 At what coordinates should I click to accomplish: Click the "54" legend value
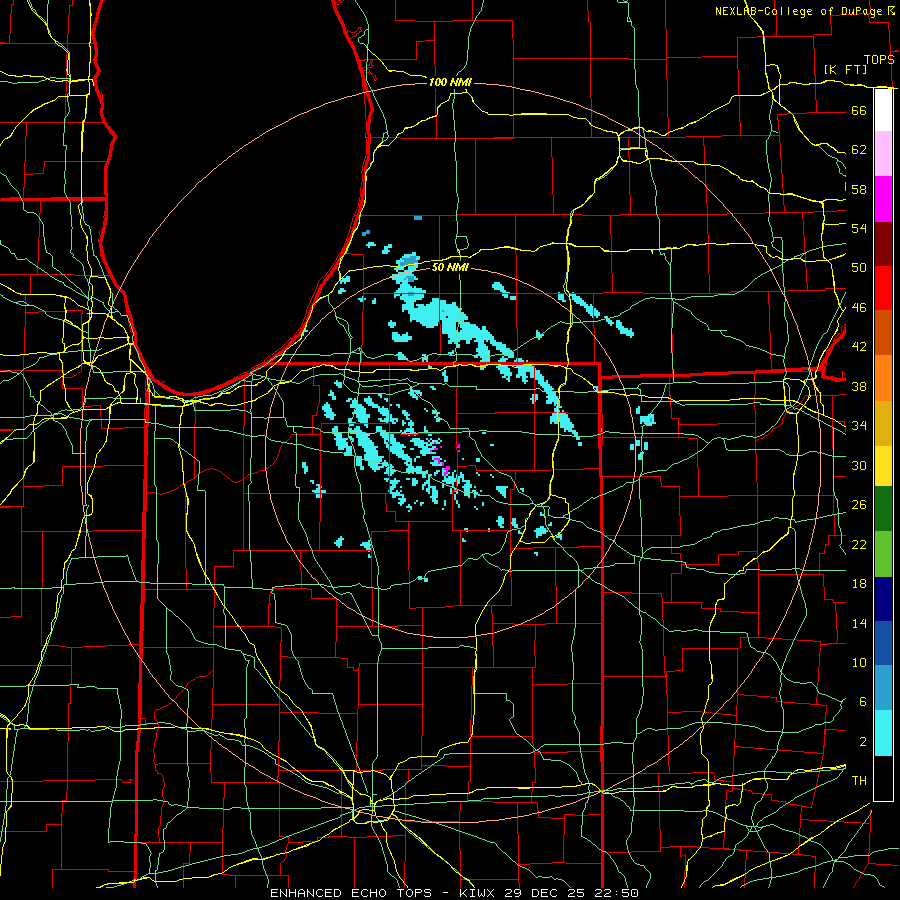[x=859, y=228]
